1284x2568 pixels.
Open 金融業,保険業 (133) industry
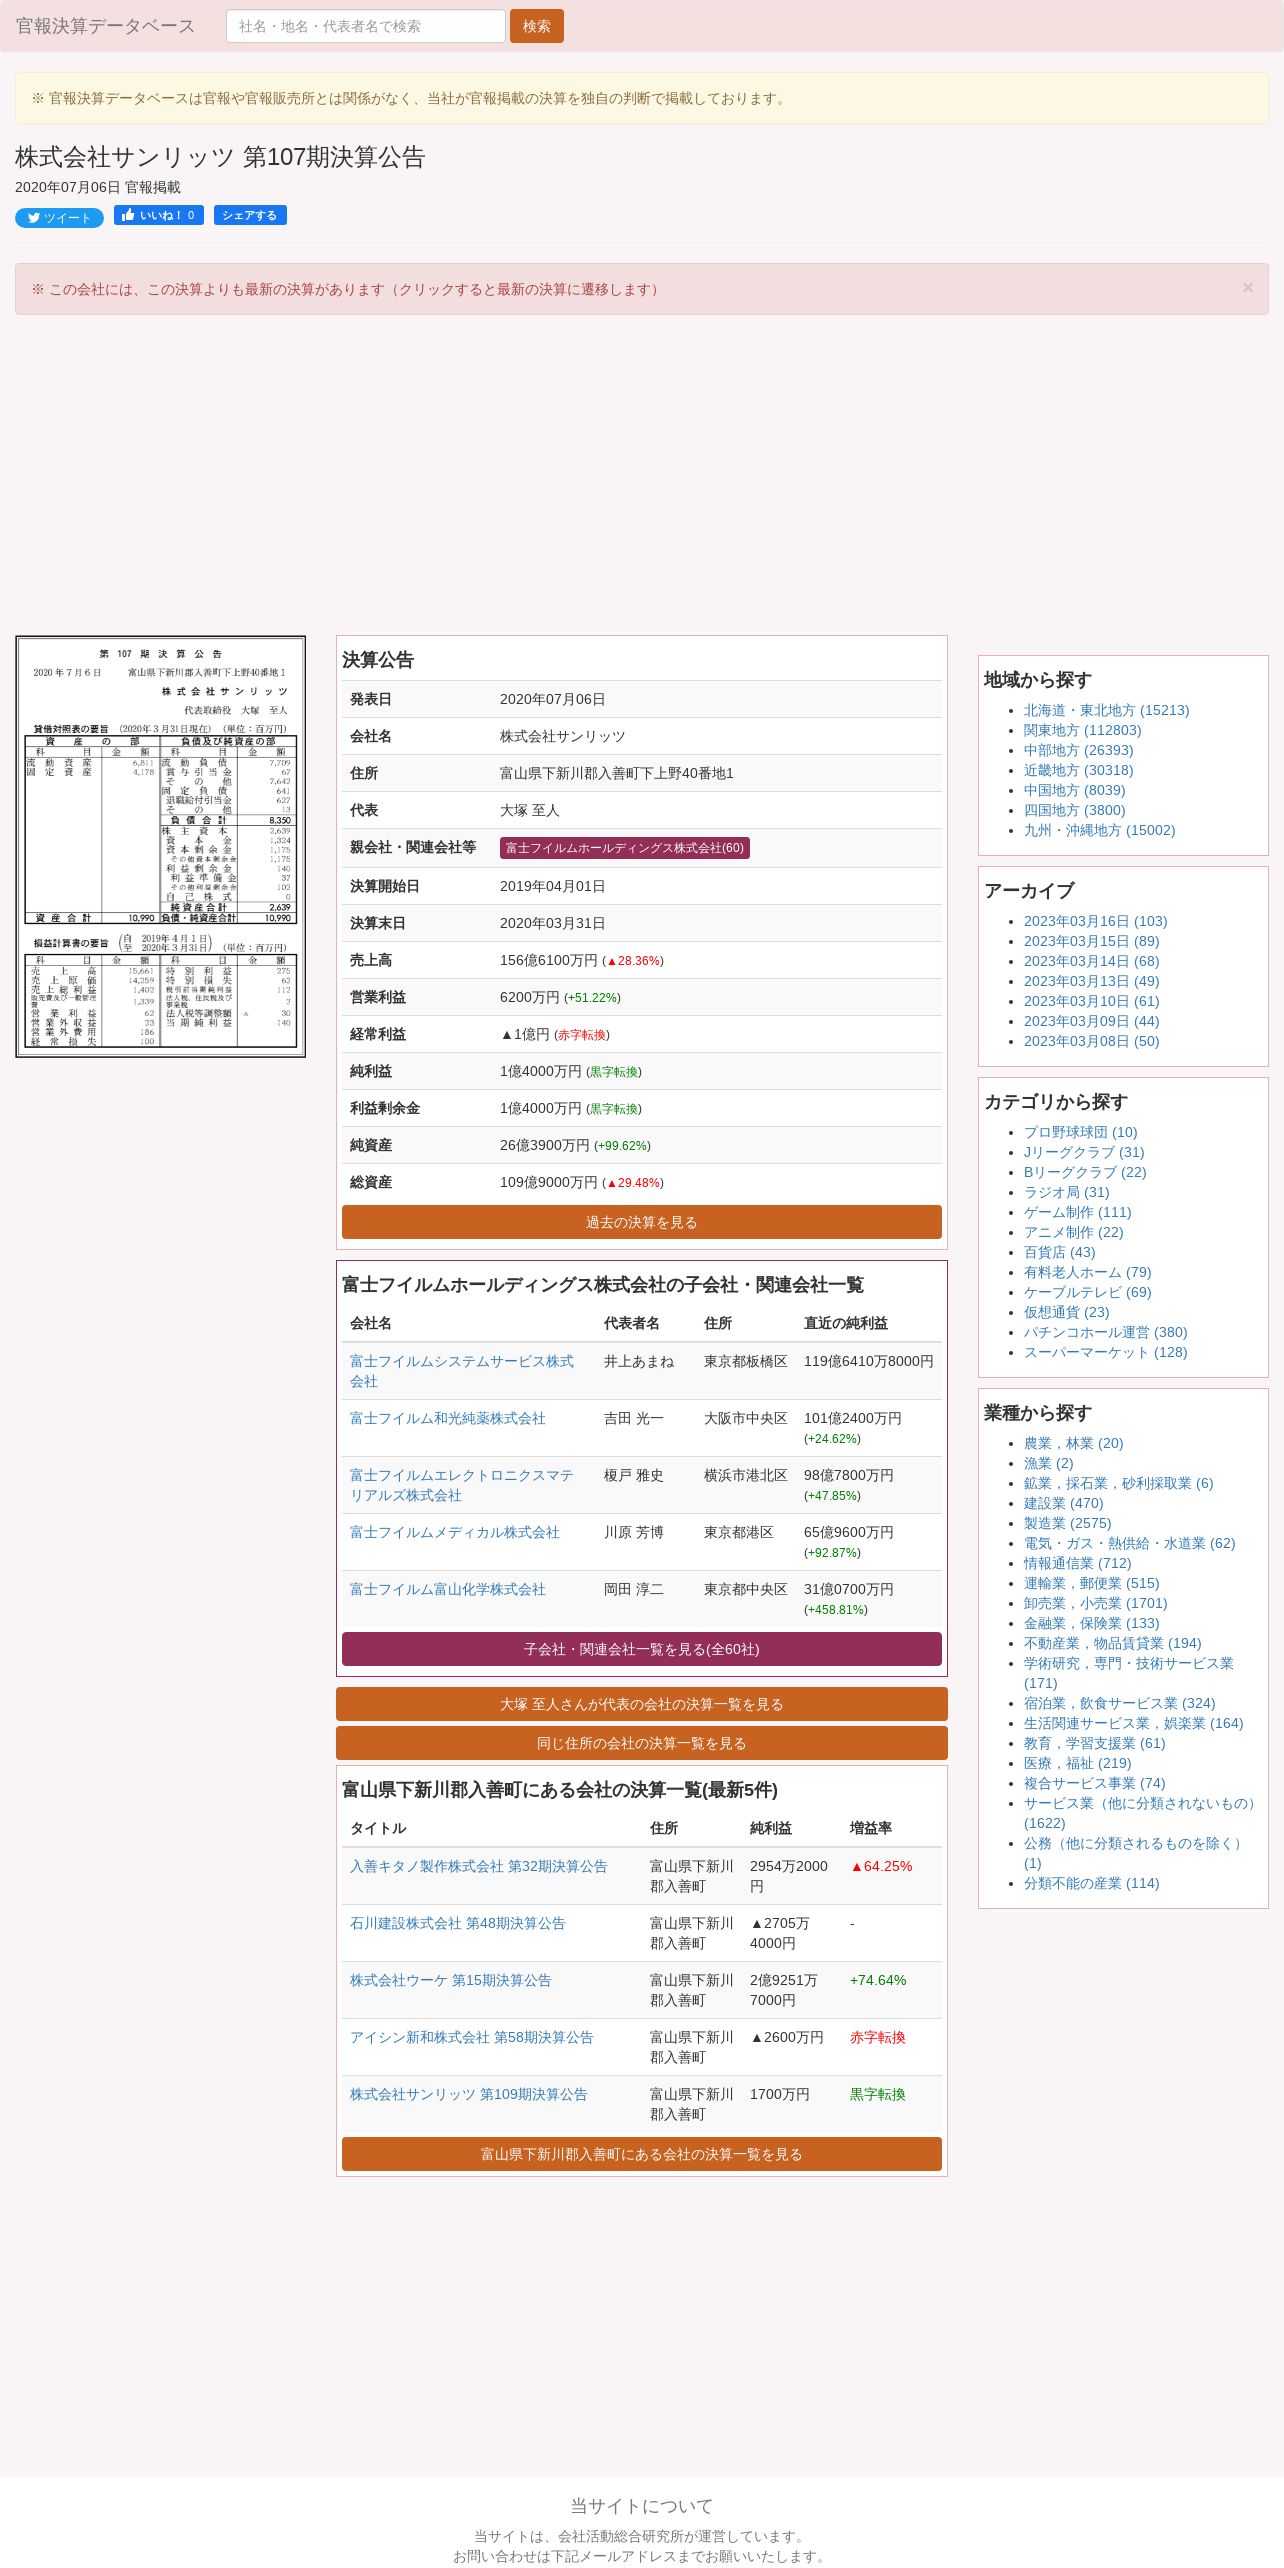click(1091, 1623)
